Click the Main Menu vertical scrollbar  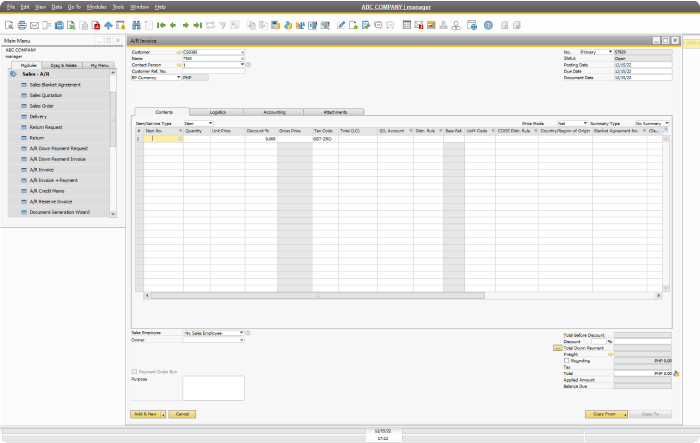113,119
